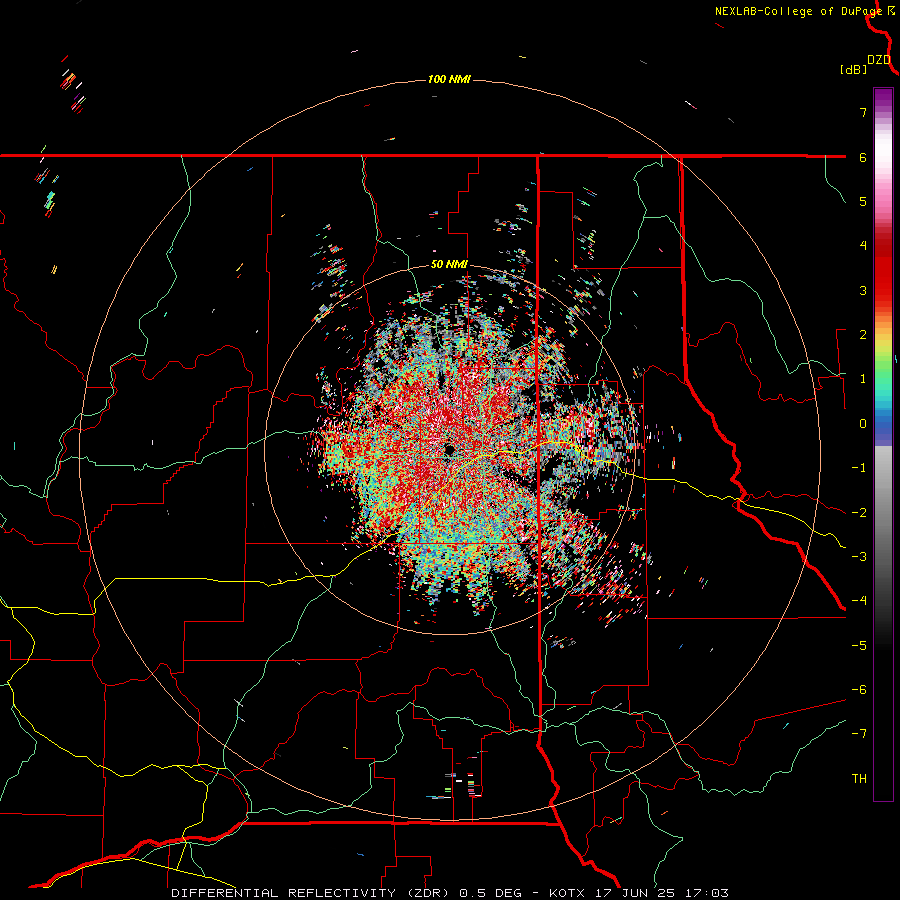The image size is (900, 900).
Task: Click the 2 value on color scale
Action: click(863, 335)
